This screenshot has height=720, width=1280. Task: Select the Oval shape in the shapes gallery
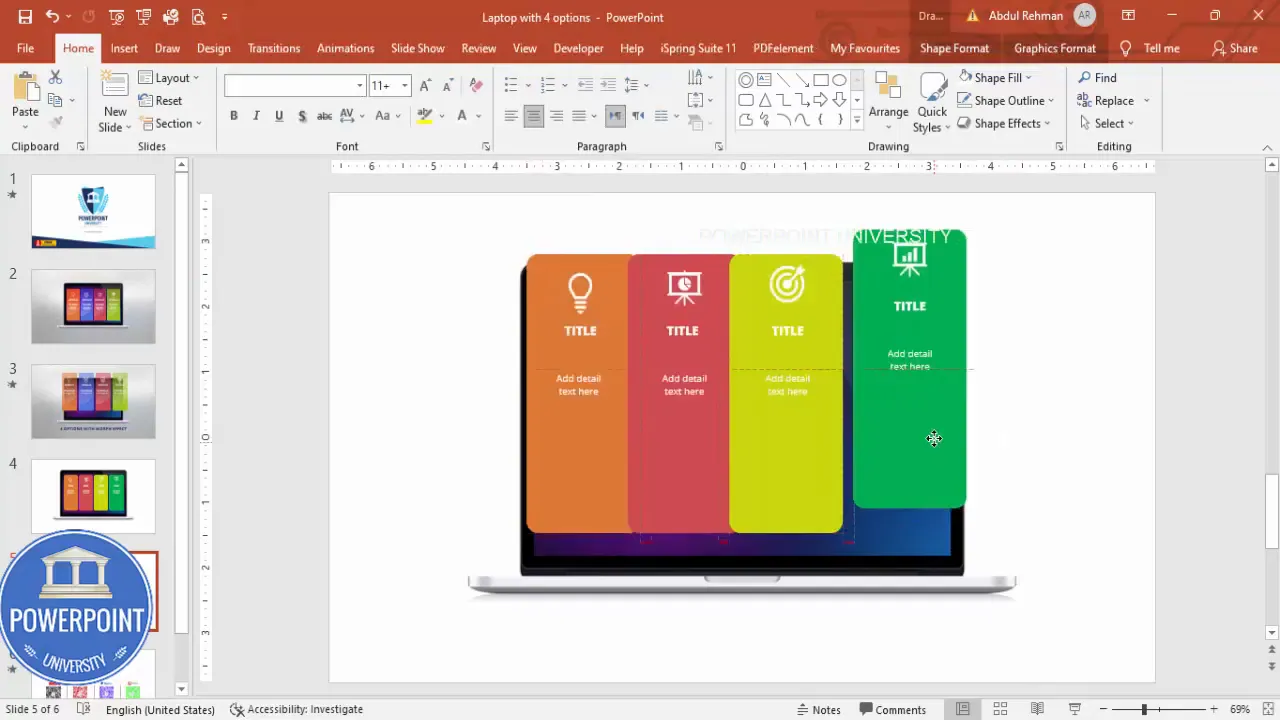point(839,80)
